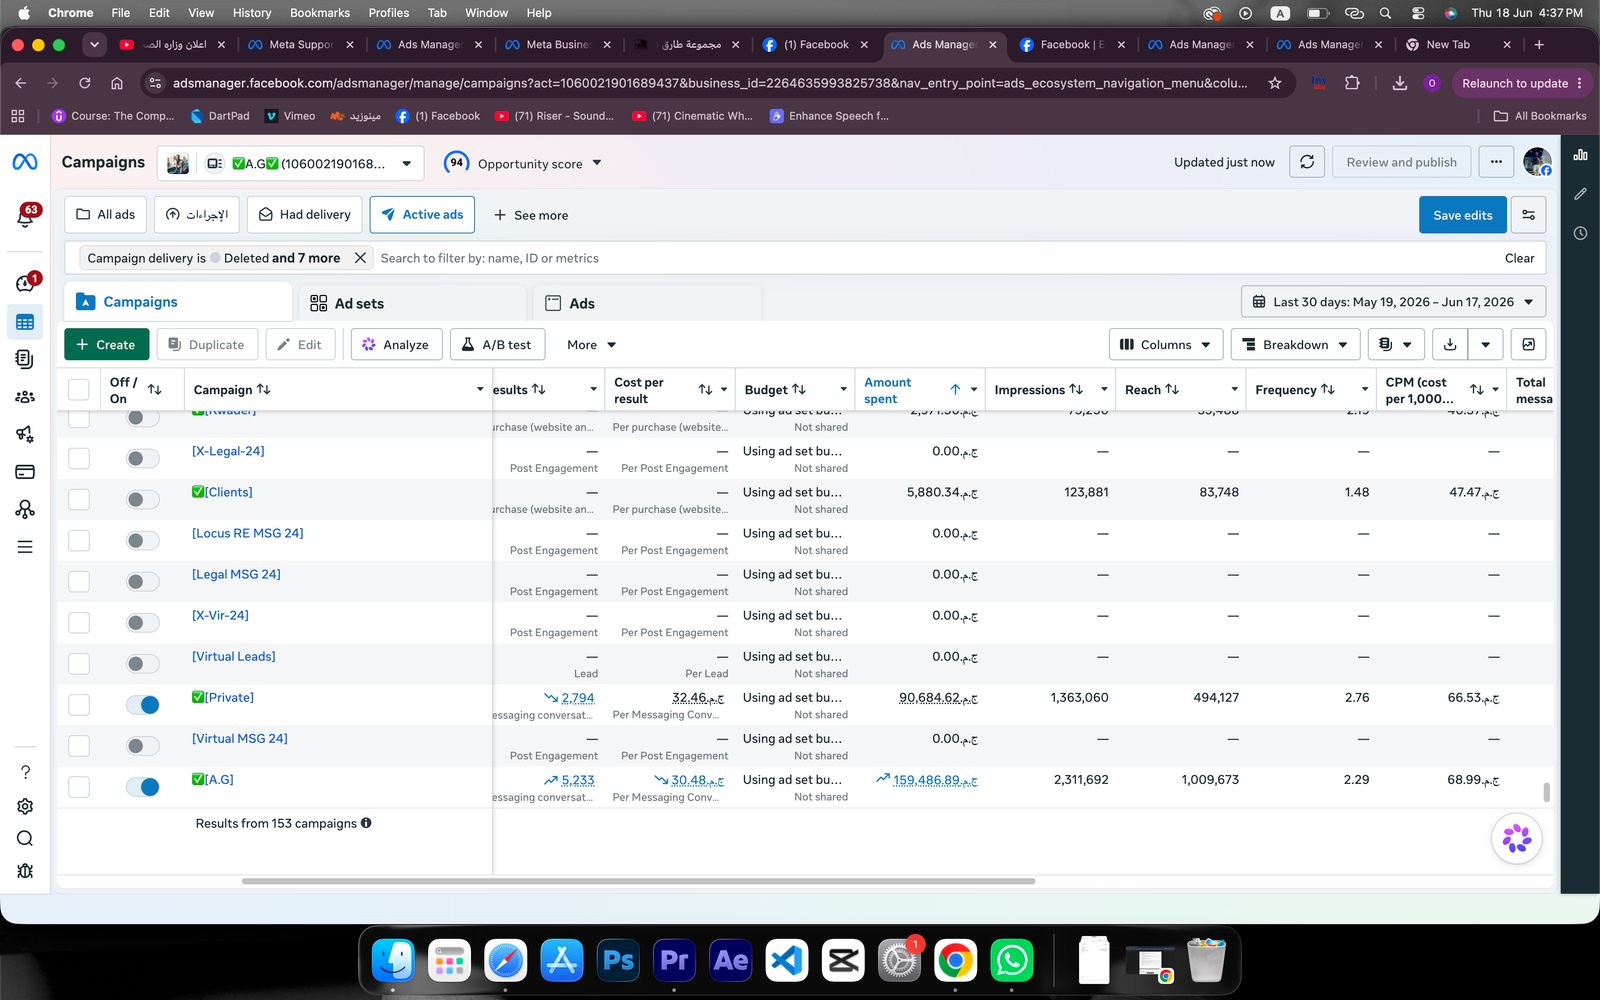Click the vertical table scrollbar thumb
Image resolution: width=1600 pixels, height=1000 pixels.
(1547, 792)
